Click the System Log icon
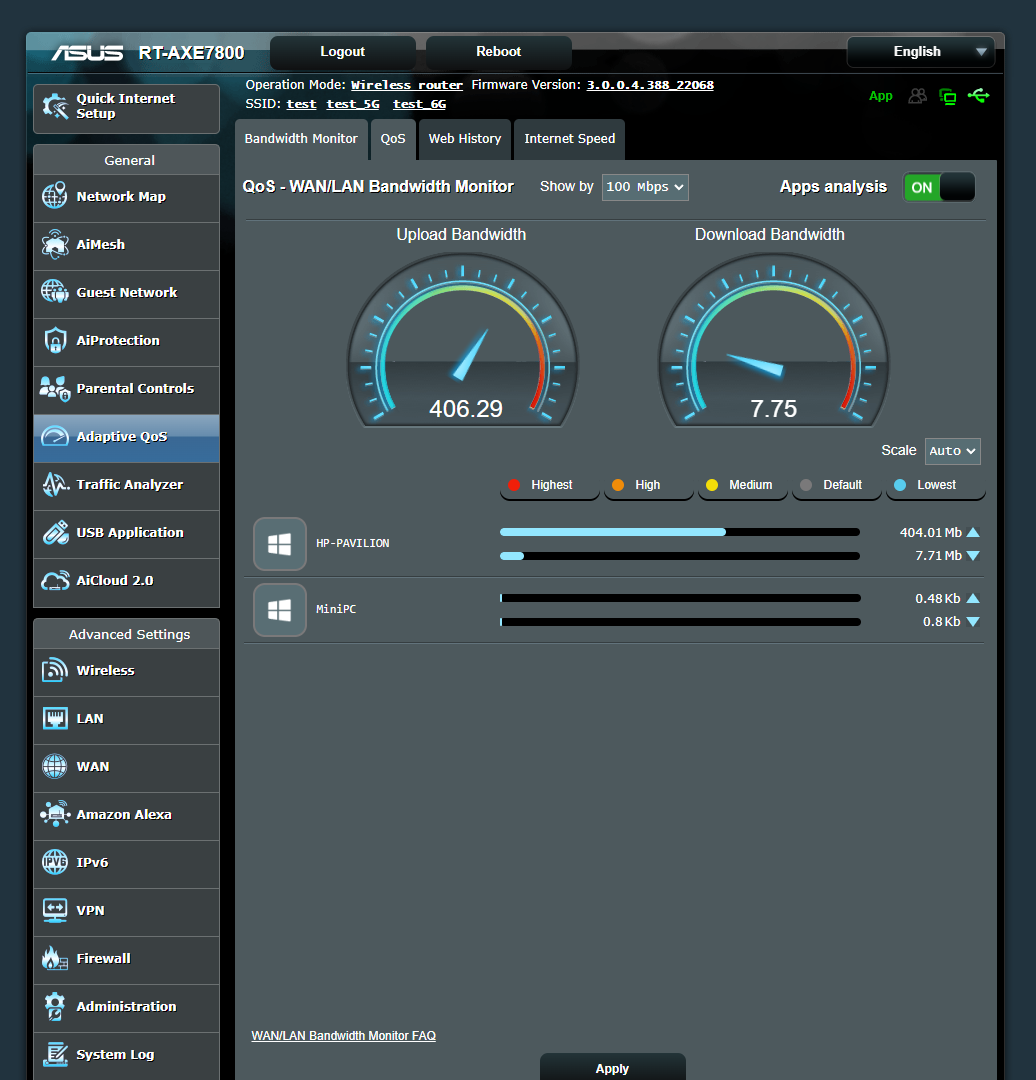 [x=54, y=1055]
